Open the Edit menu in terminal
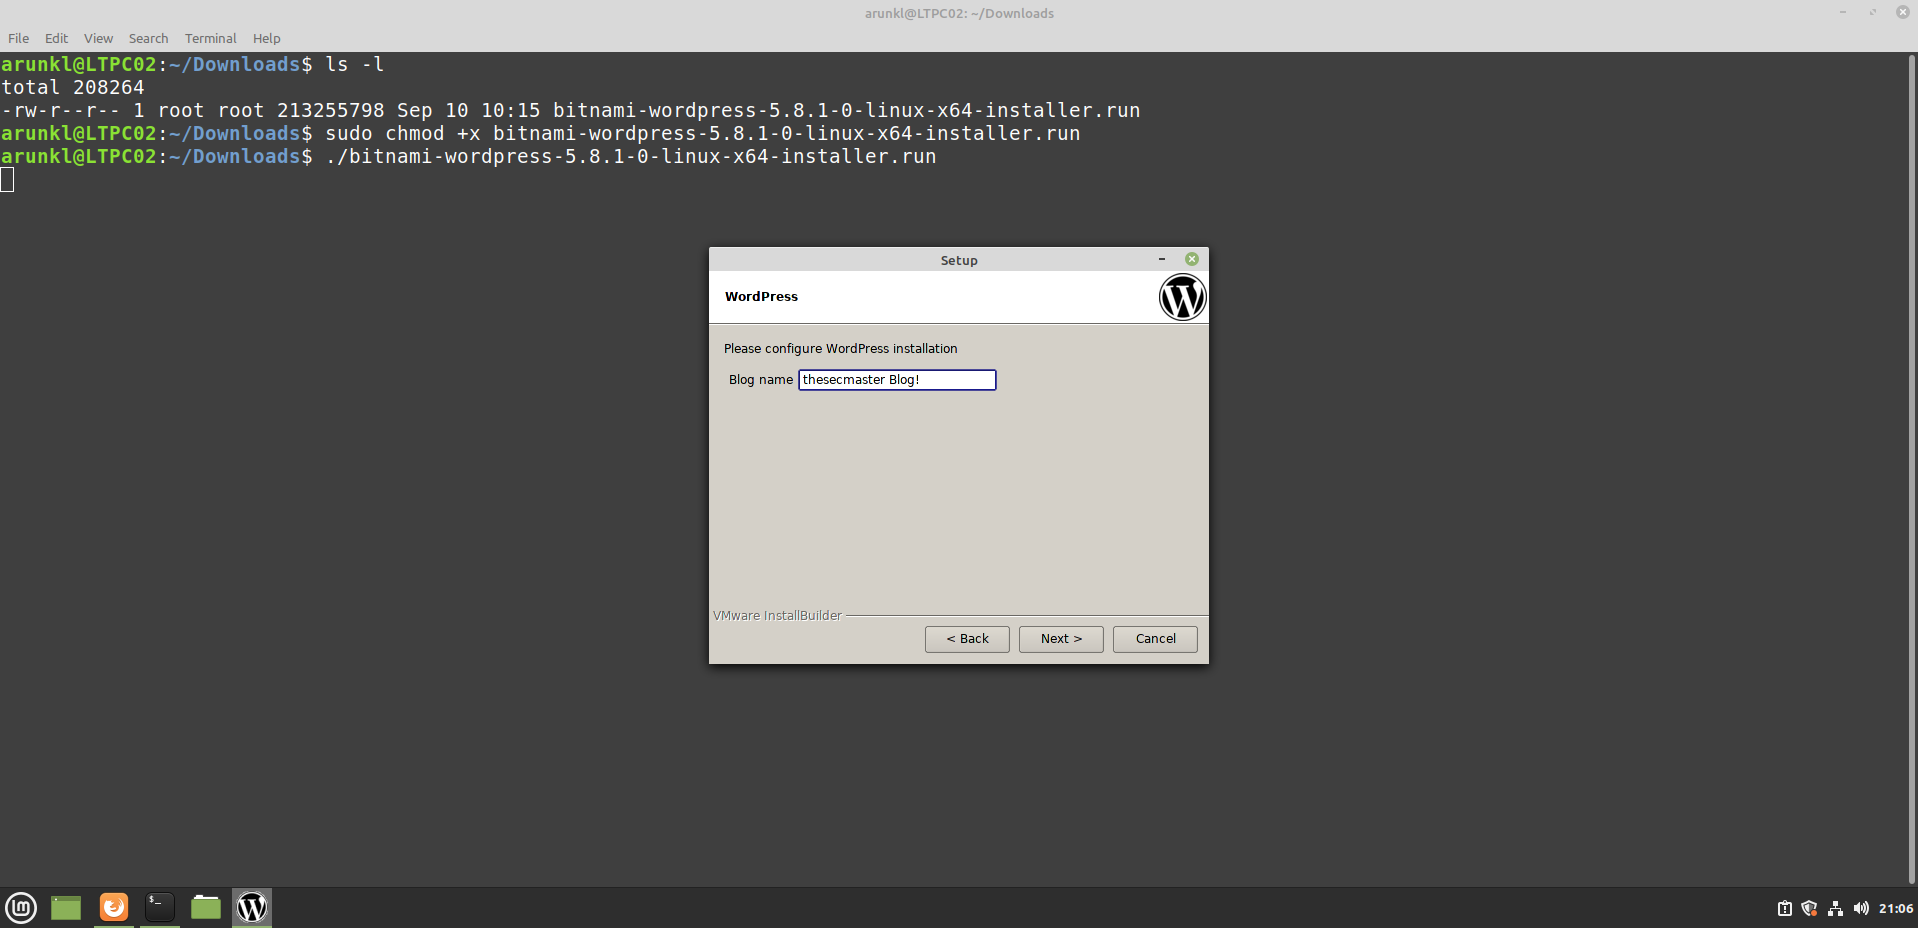The image size is (1918, 928). (56, 38)
